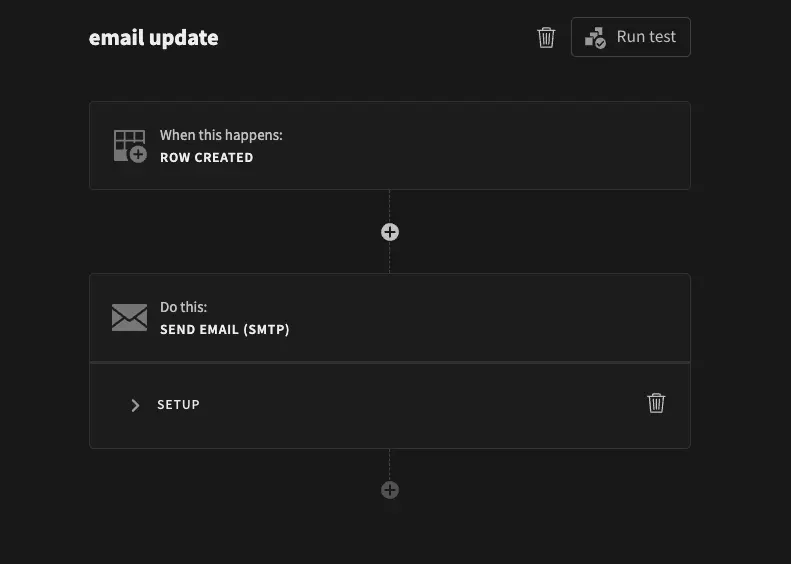The height and width of the screenshot is (564, 791).
Task: Click the Send Email envelope icon
Action: [x=130, y=318]
